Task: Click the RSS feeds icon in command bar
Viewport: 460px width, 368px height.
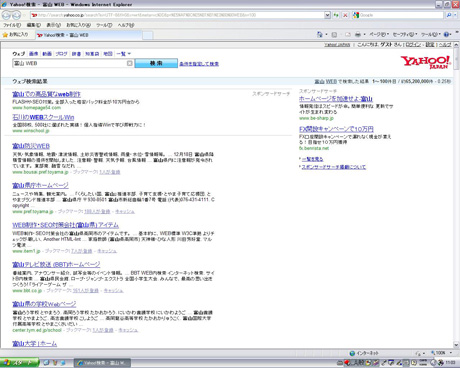Action: click(x=334, y=34)
